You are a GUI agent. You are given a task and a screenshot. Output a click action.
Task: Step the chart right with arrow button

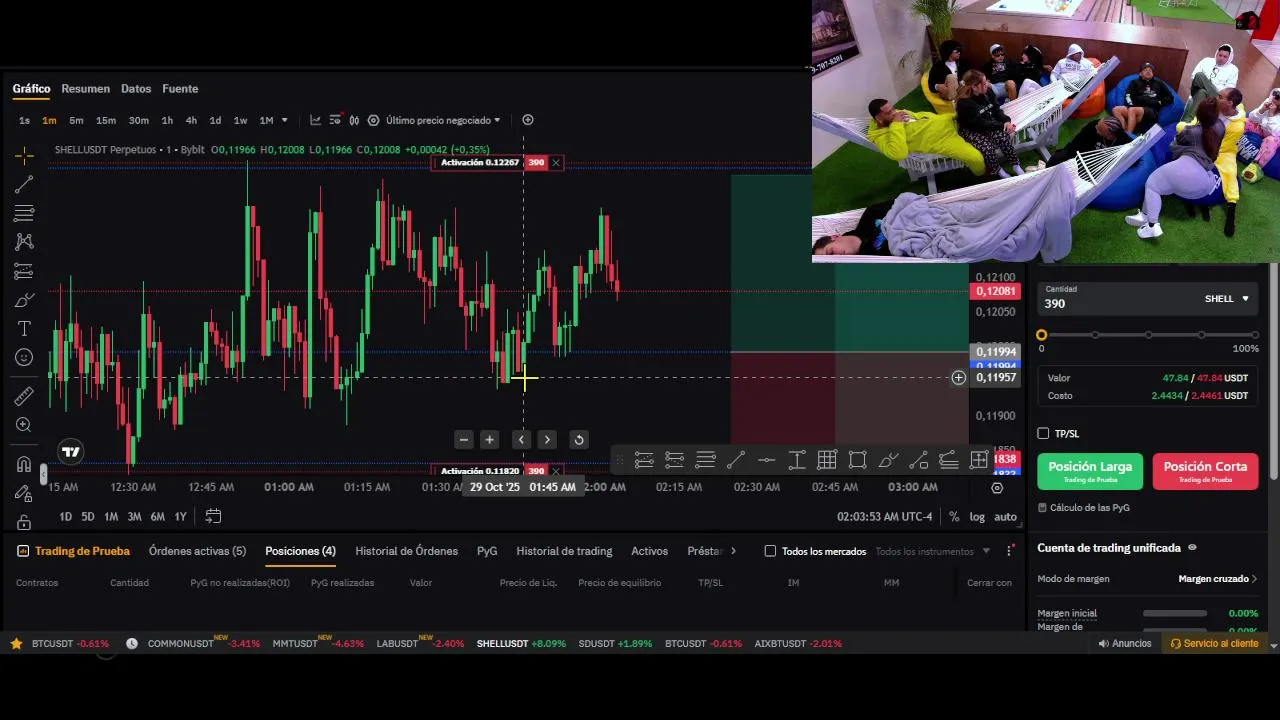click(x=547, y=440)
